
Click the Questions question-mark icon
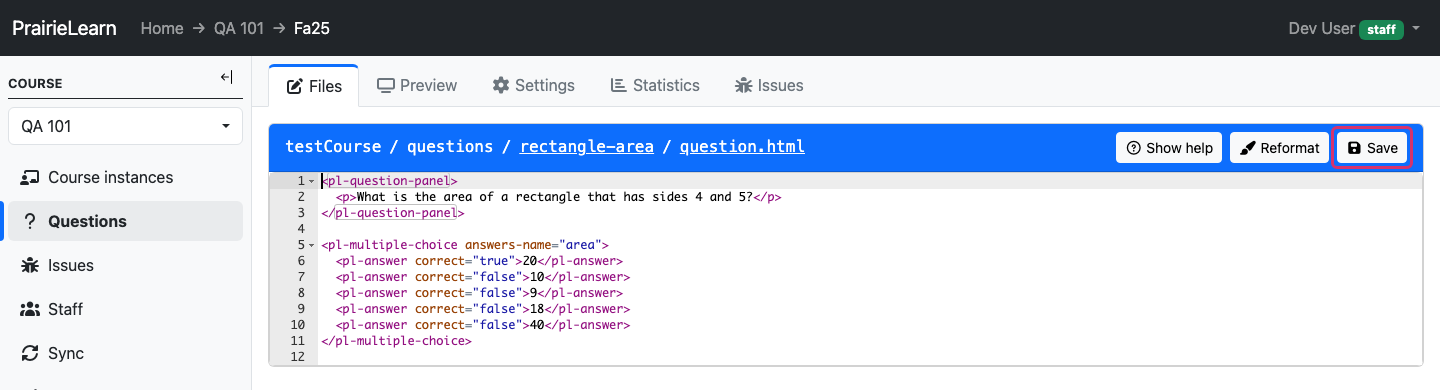coord(30,221)
